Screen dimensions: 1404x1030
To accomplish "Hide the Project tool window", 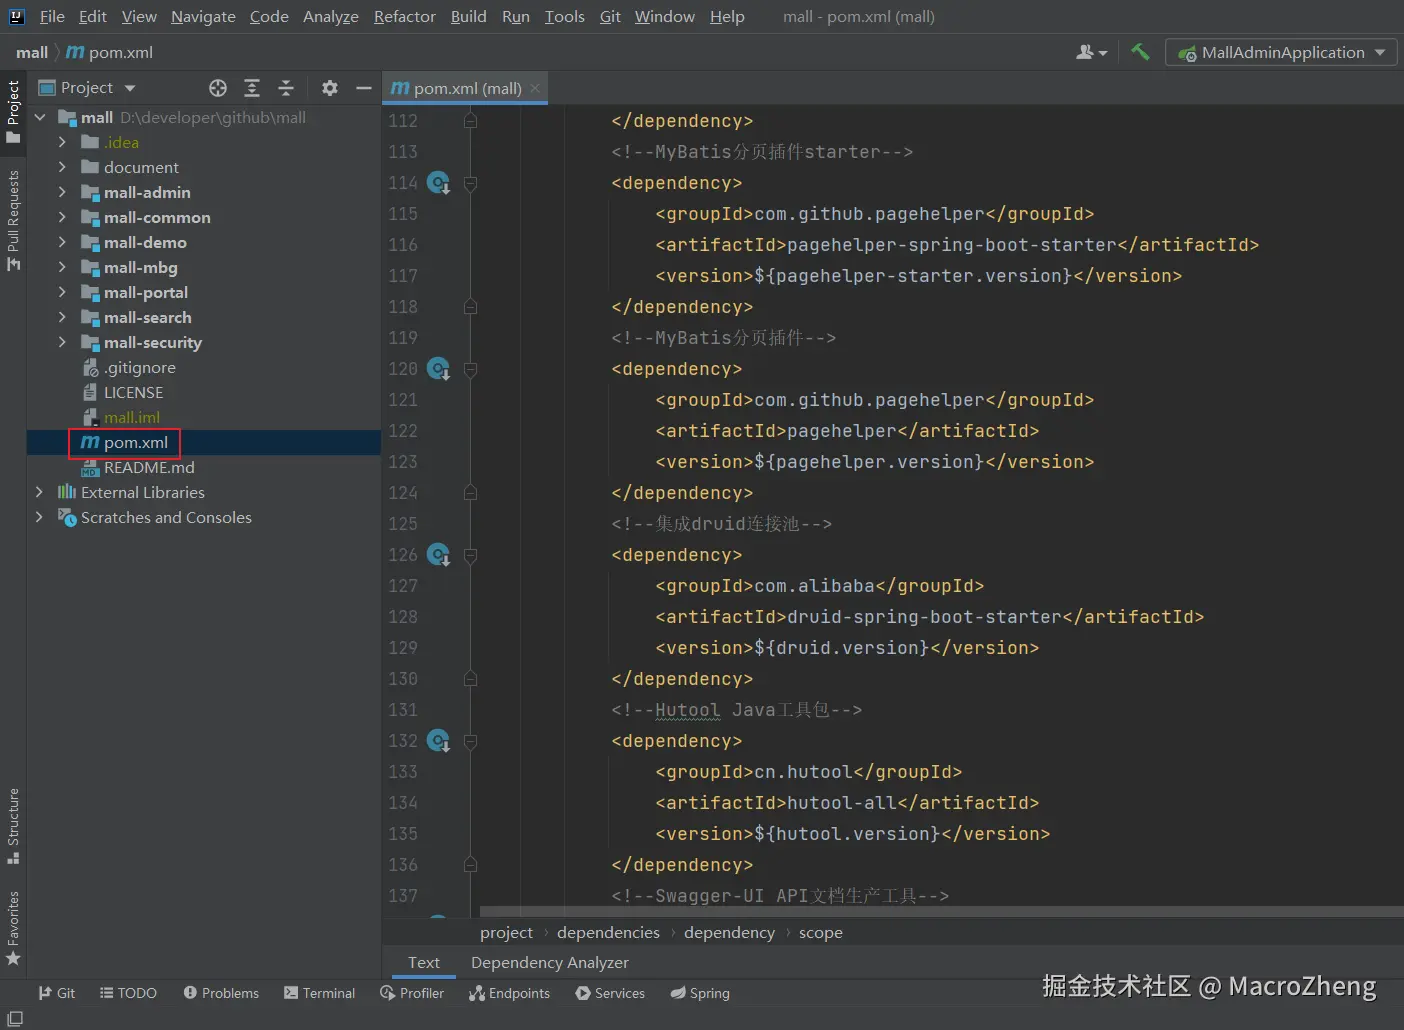I will pos(364,88).
